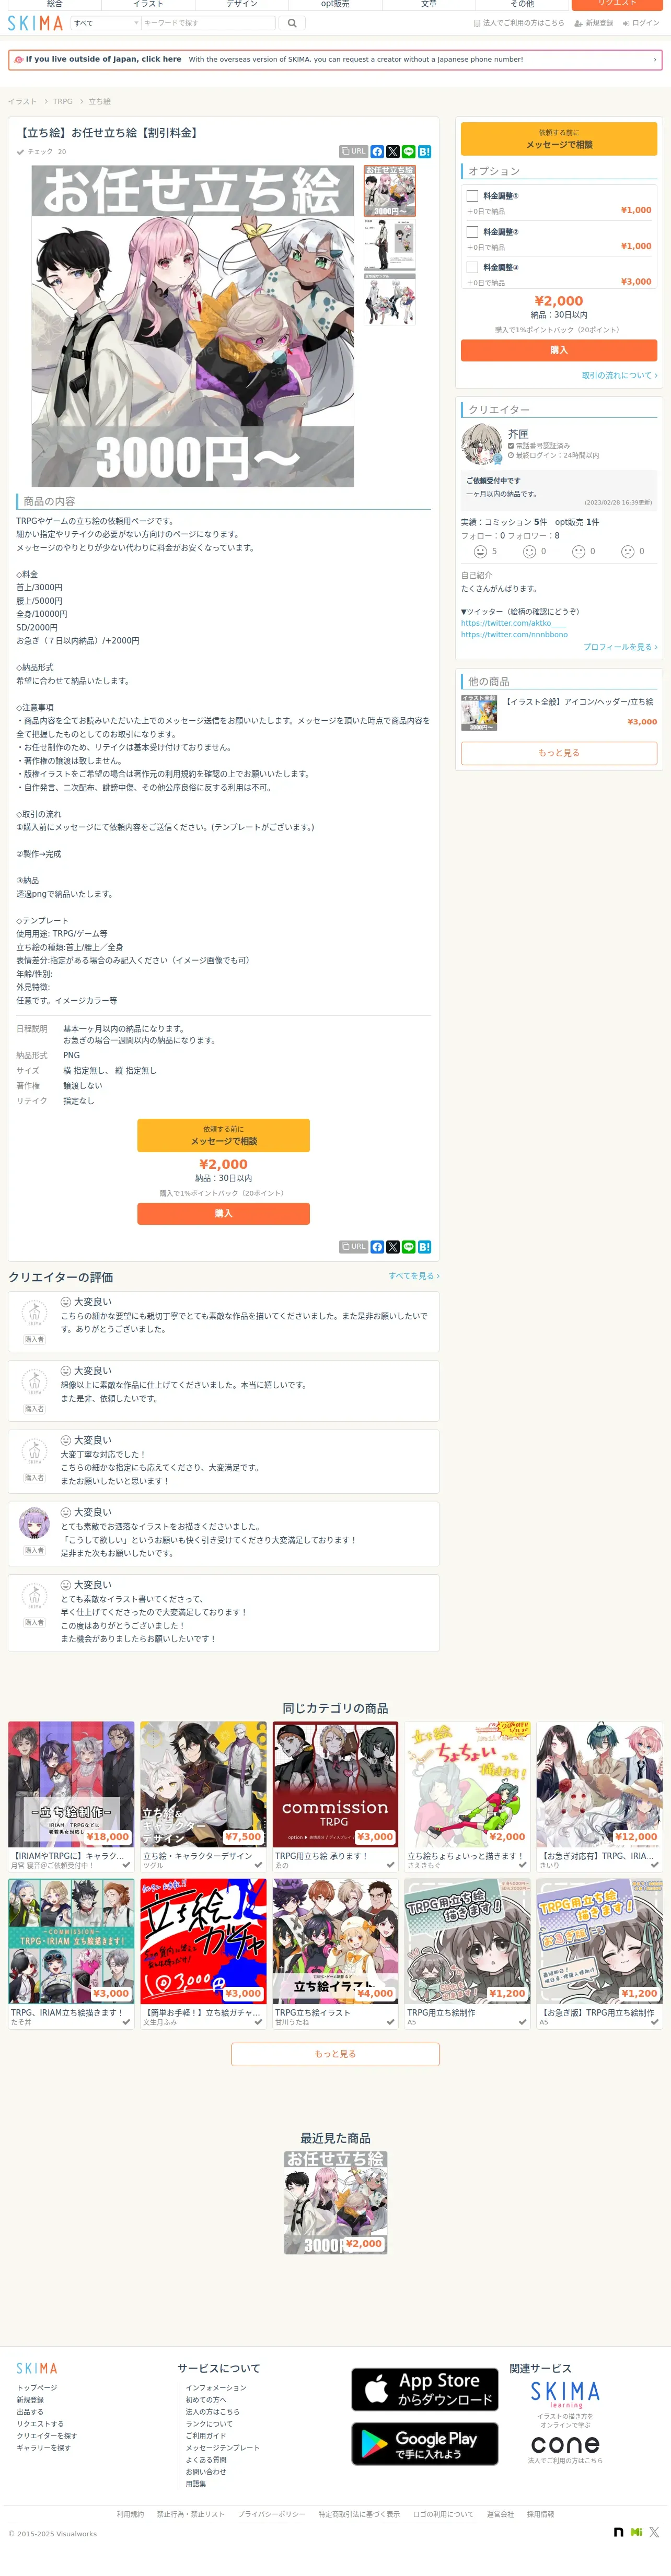Select the second product thumbnail beside the main image

[389, 246]
